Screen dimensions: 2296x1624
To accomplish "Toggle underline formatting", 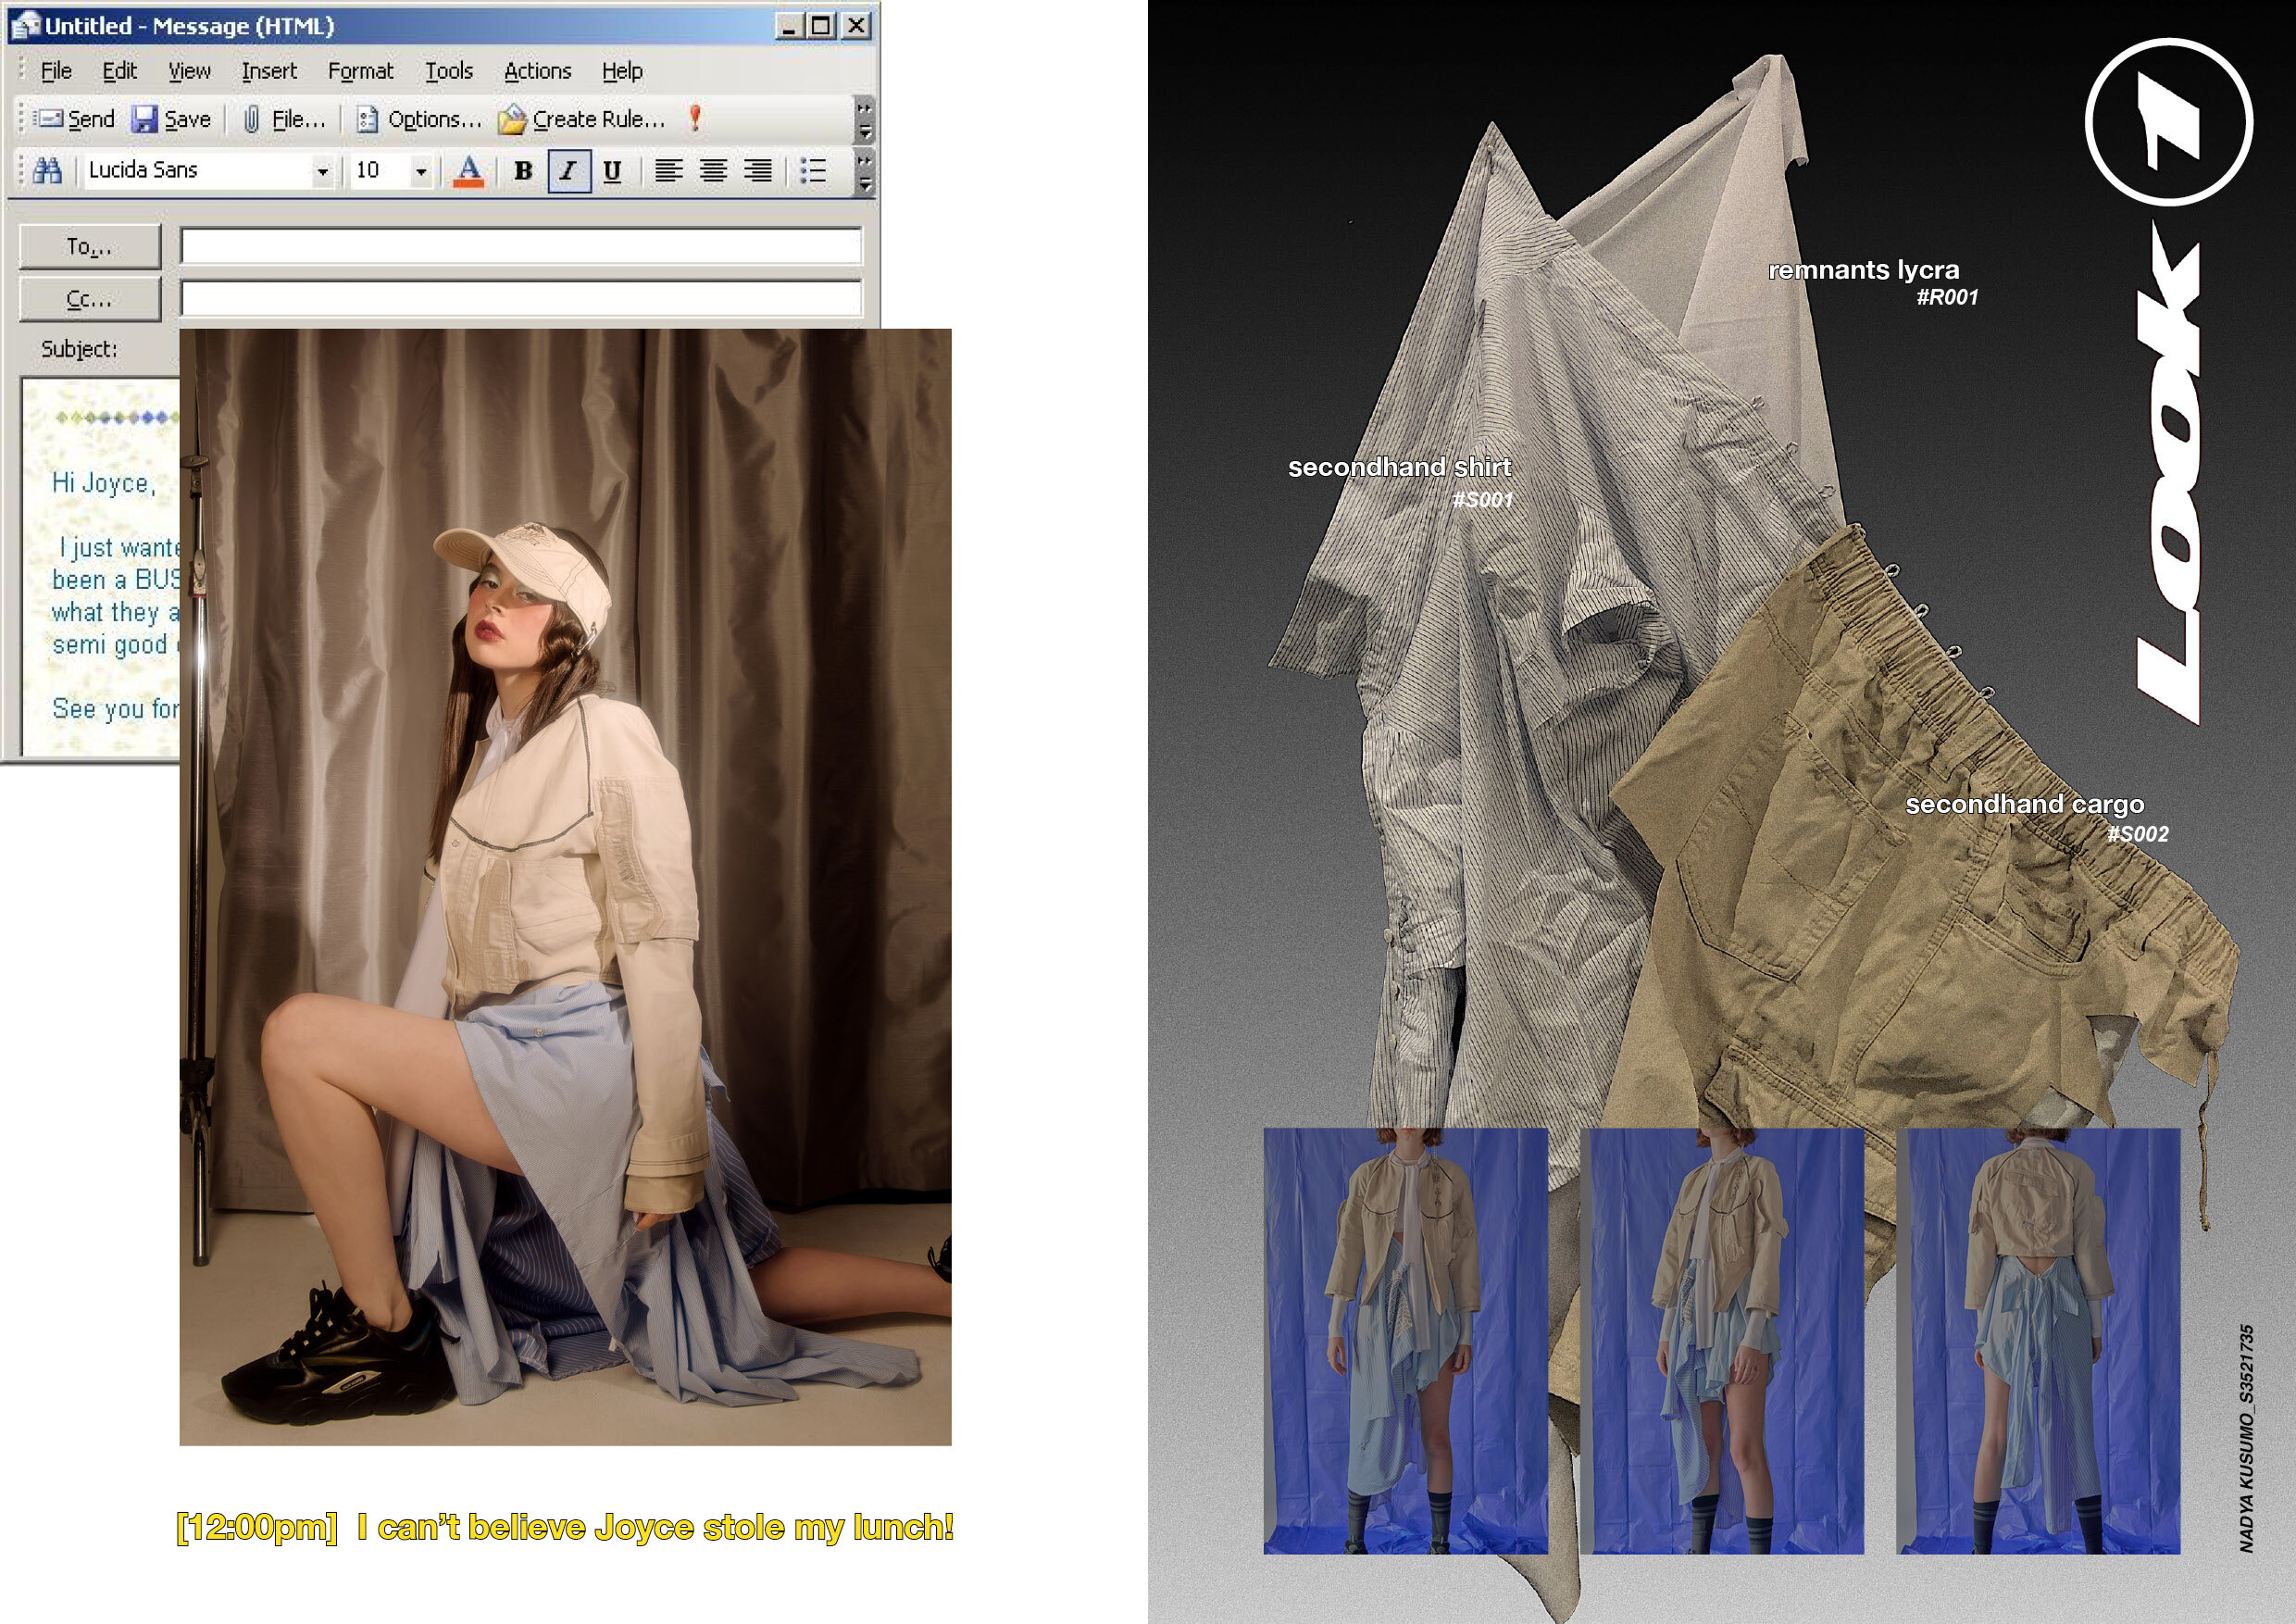I will coord(612,171).
